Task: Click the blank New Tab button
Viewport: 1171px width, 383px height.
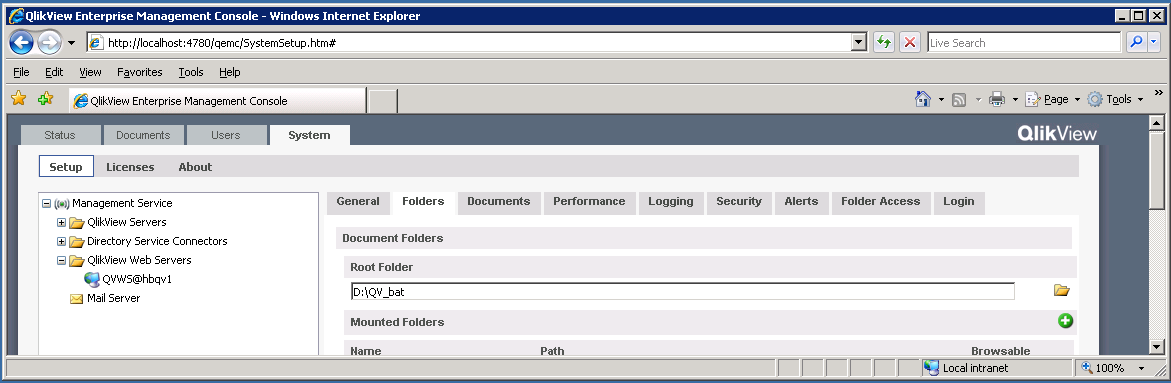Action: (x=383, y=101)
